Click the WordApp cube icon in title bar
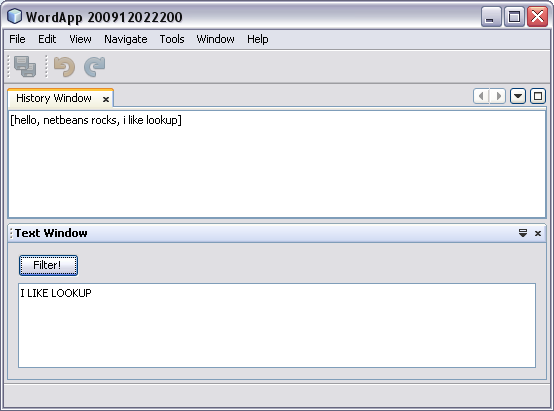The width and height of the screenshot is (554, 411). [x=14, y=17]
